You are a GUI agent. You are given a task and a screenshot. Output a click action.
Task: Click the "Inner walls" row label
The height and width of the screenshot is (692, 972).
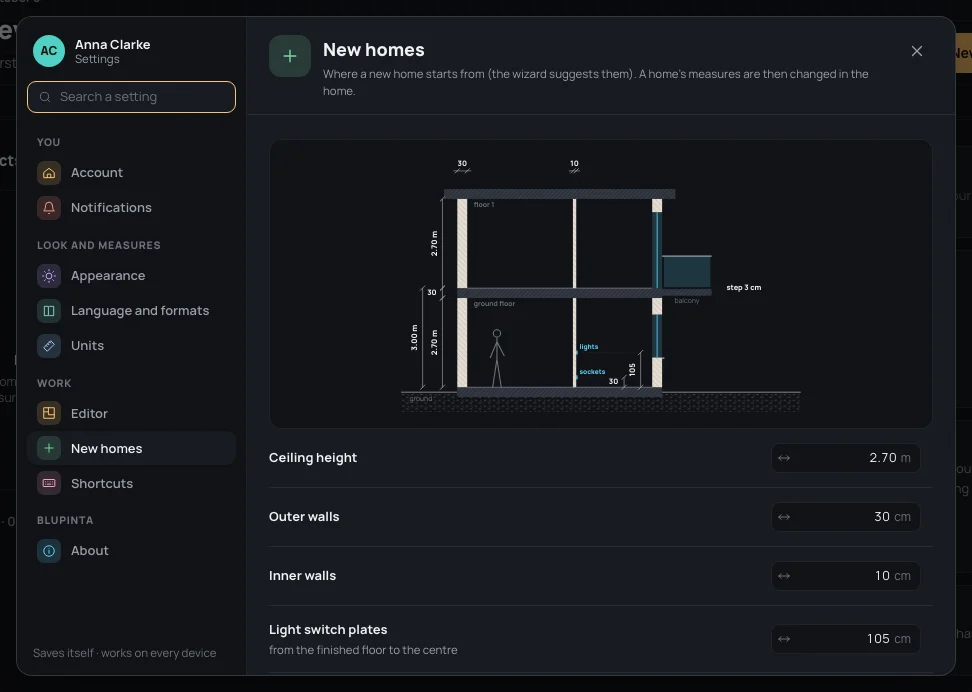pos(303,576)
